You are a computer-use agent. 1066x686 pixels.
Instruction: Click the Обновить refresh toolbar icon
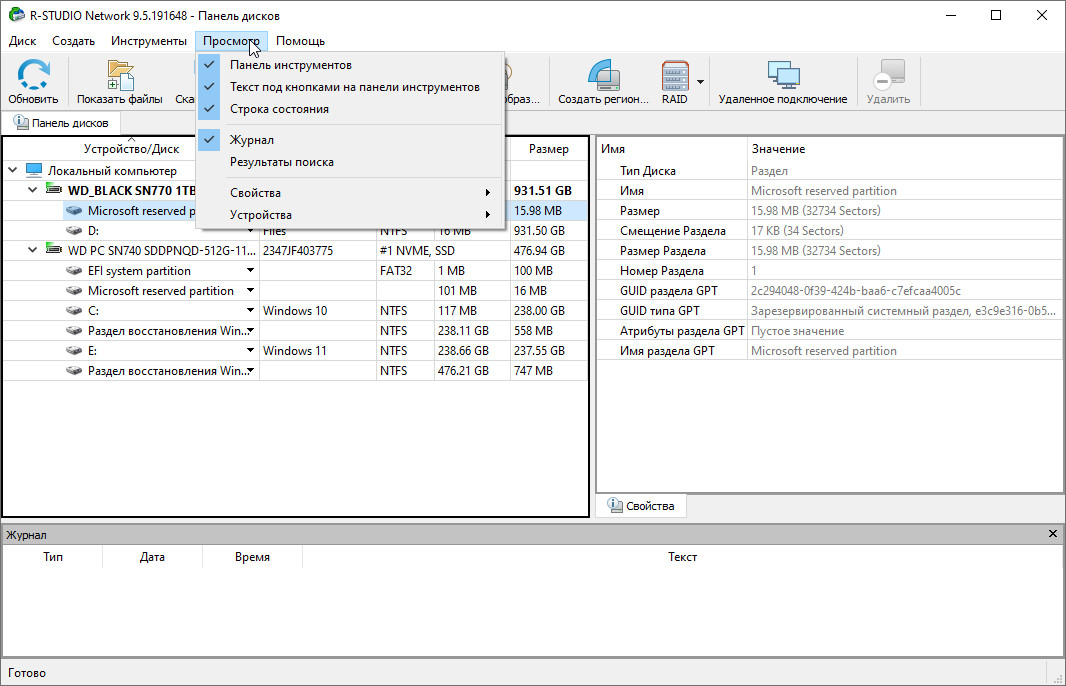tap(33, 76)
